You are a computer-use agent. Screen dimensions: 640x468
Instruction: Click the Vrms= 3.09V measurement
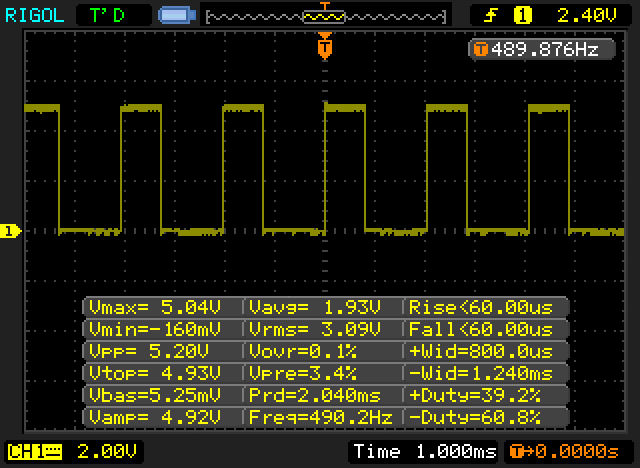coord(315,329)
